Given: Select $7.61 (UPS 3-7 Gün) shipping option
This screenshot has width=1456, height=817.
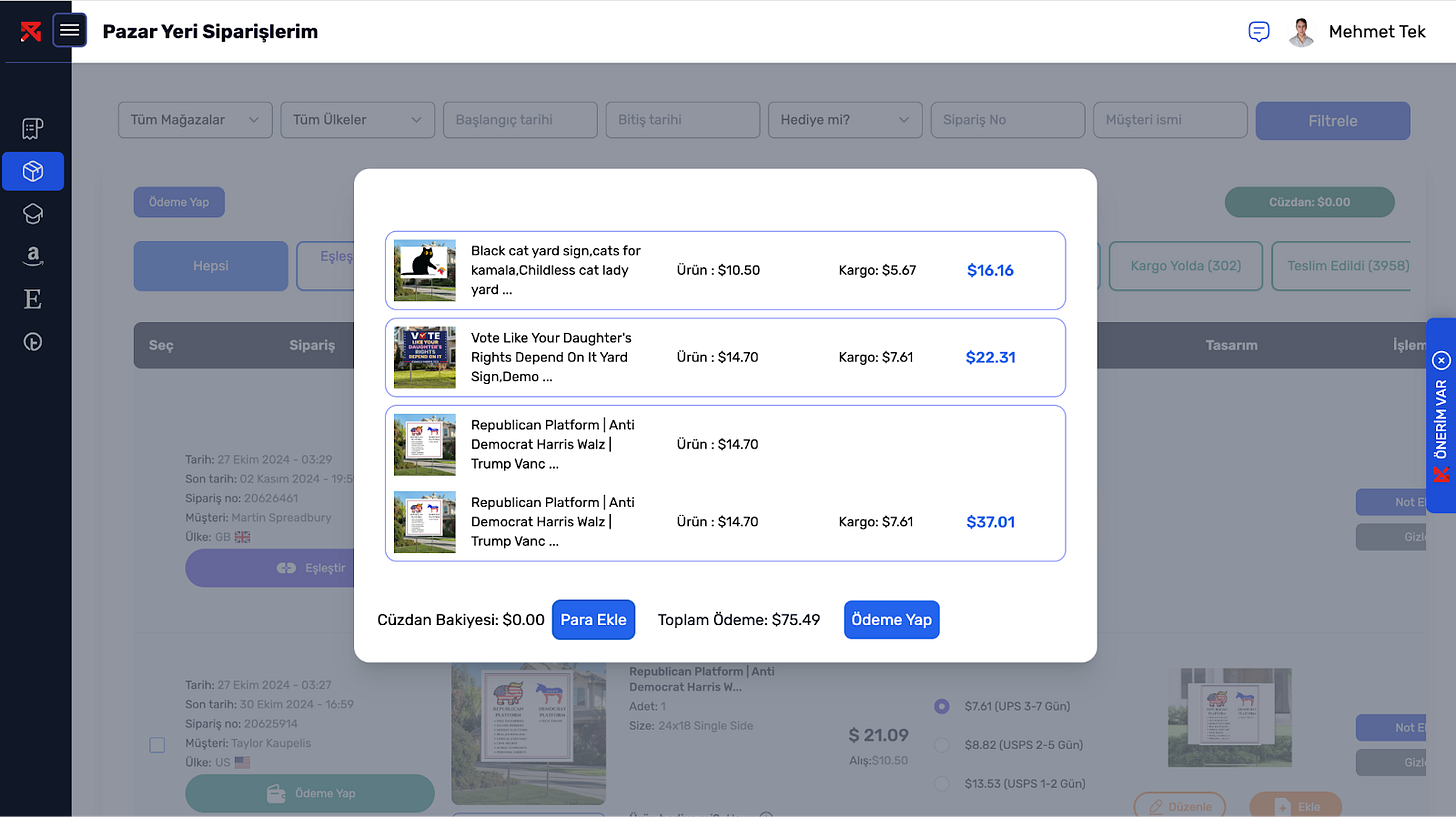Looking at the screenshot, I should tap(941, 706).
